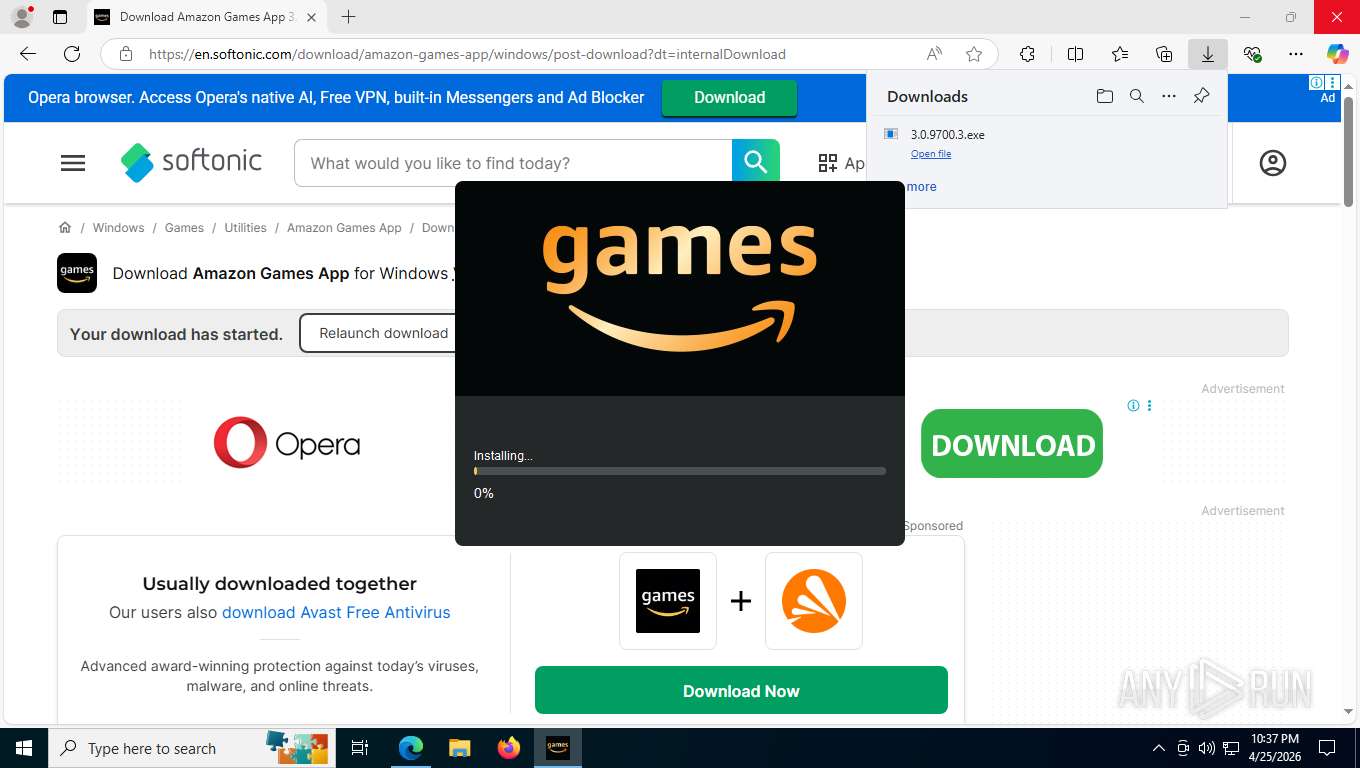Select Amazon Games taskbar icon
The image size is (1360, 768).
point(558,748)
